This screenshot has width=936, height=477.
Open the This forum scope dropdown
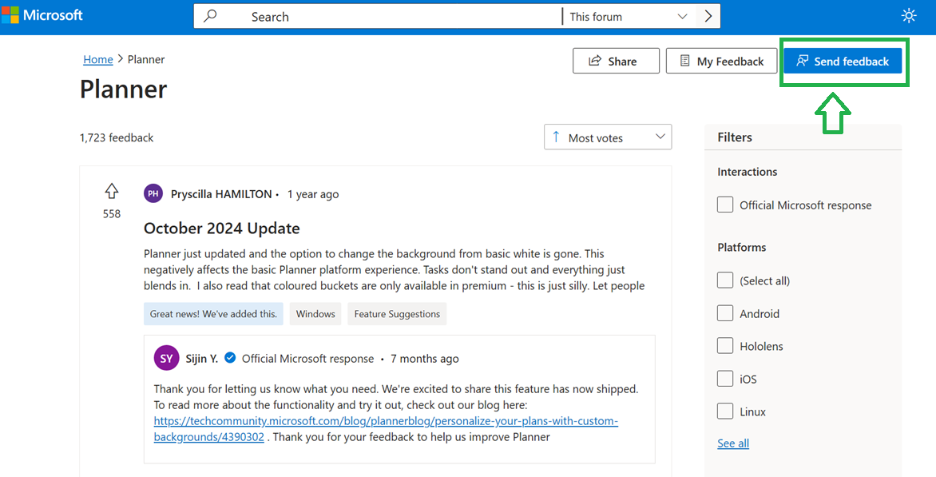(629, 17)
